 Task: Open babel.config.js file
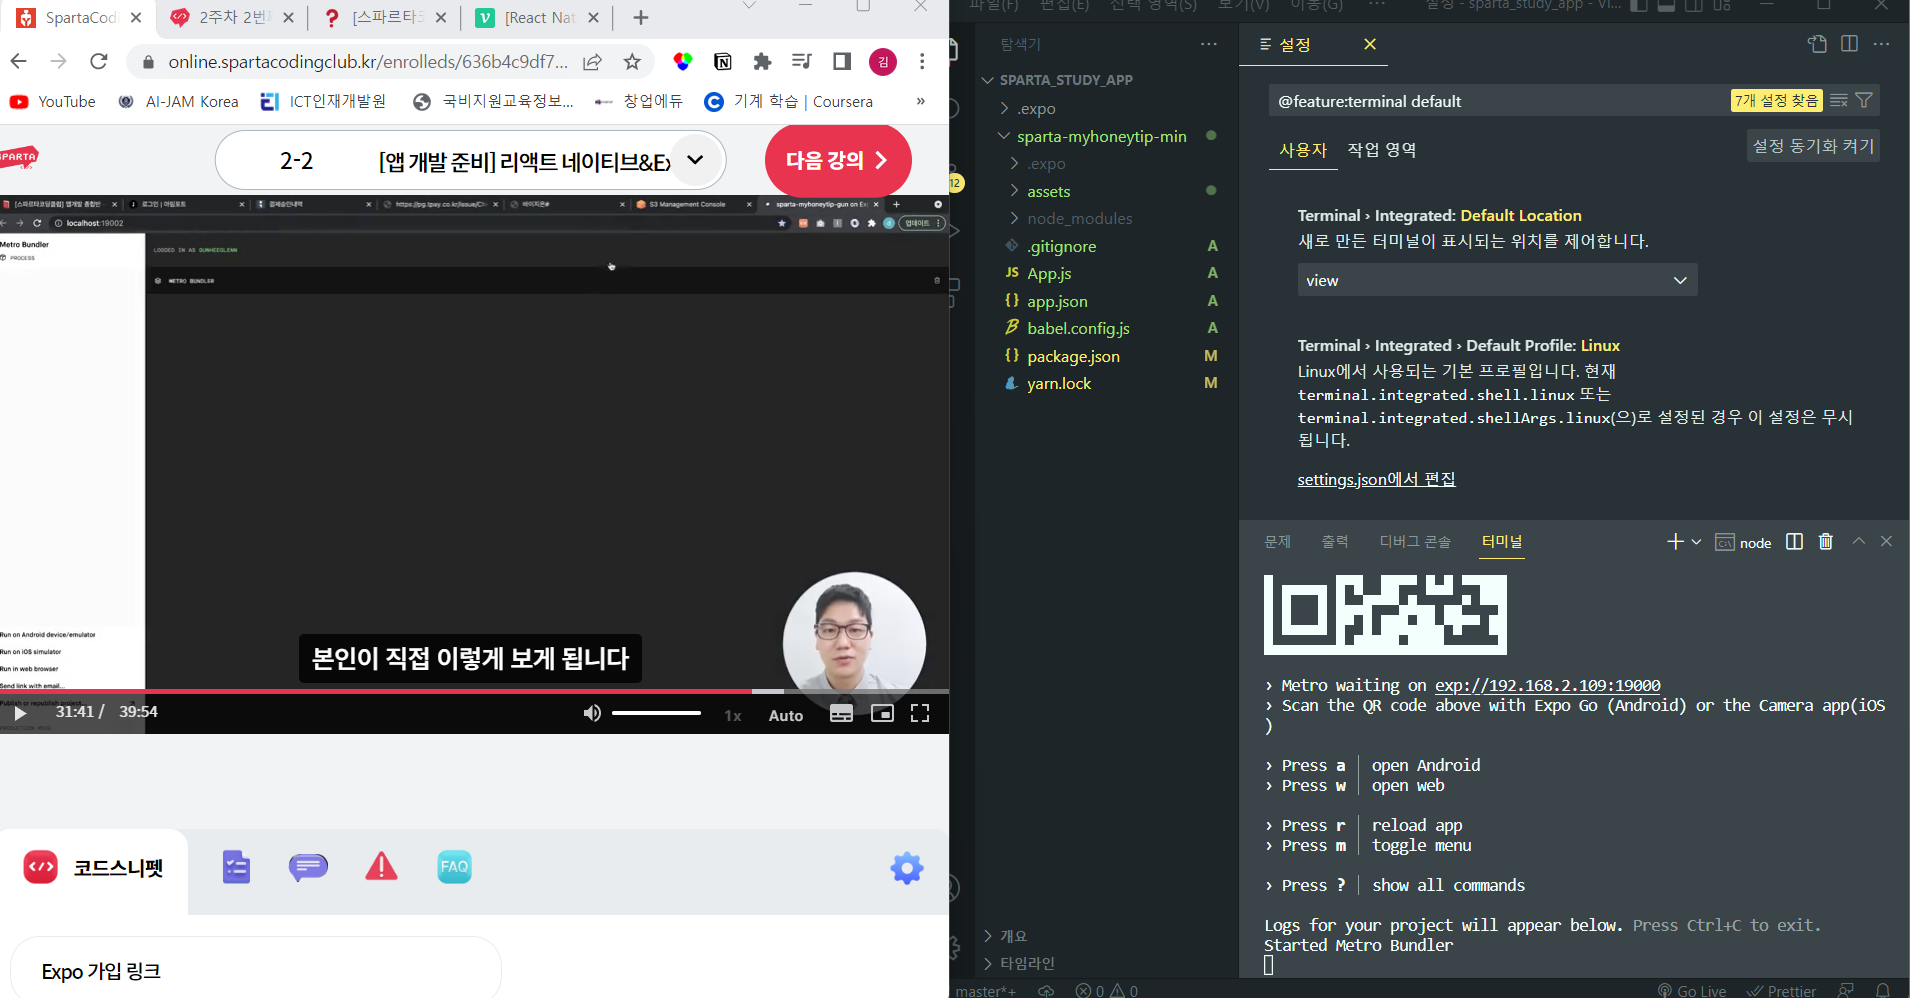pos(1078,328)
